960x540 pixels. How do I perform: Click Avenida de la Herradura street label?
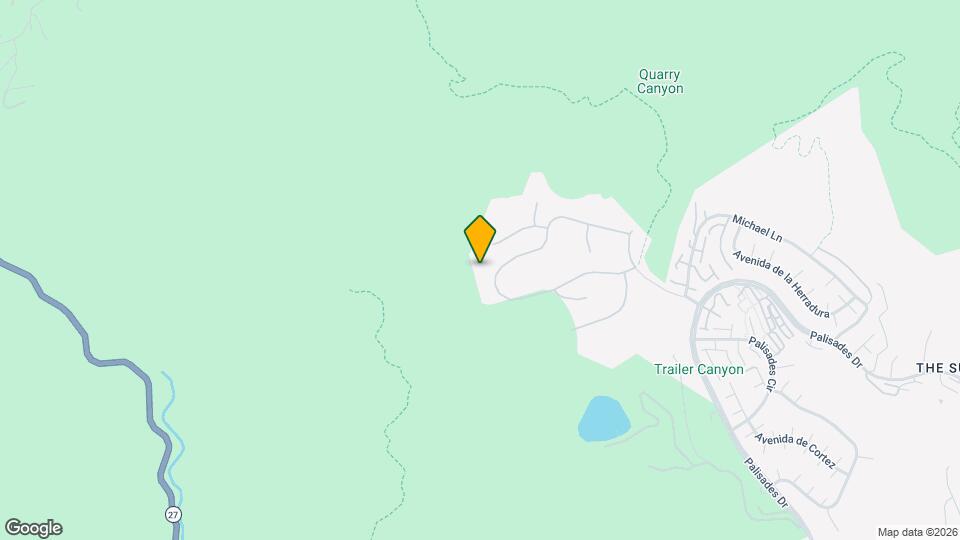pos(781,284)
